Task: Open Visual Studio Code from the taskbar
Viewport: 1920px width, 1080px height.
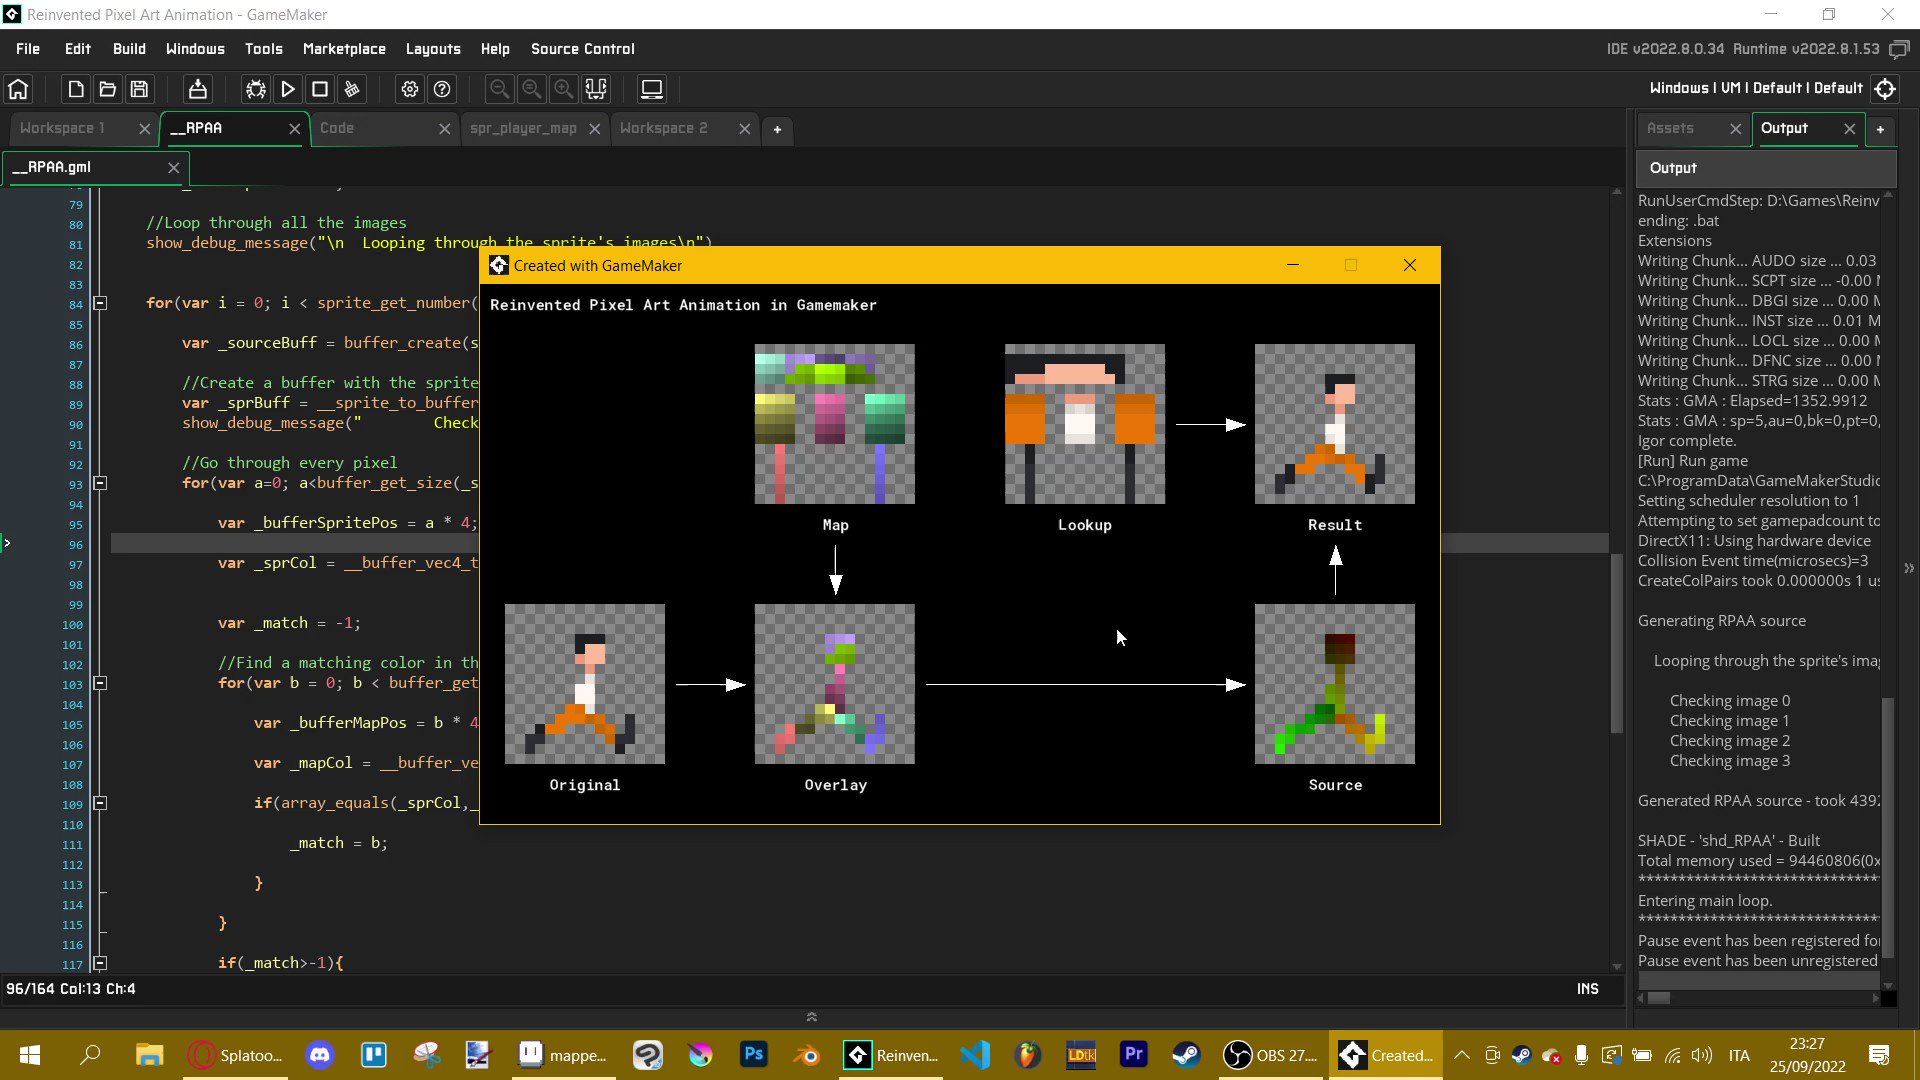Action: click(x=975, y=1055)
